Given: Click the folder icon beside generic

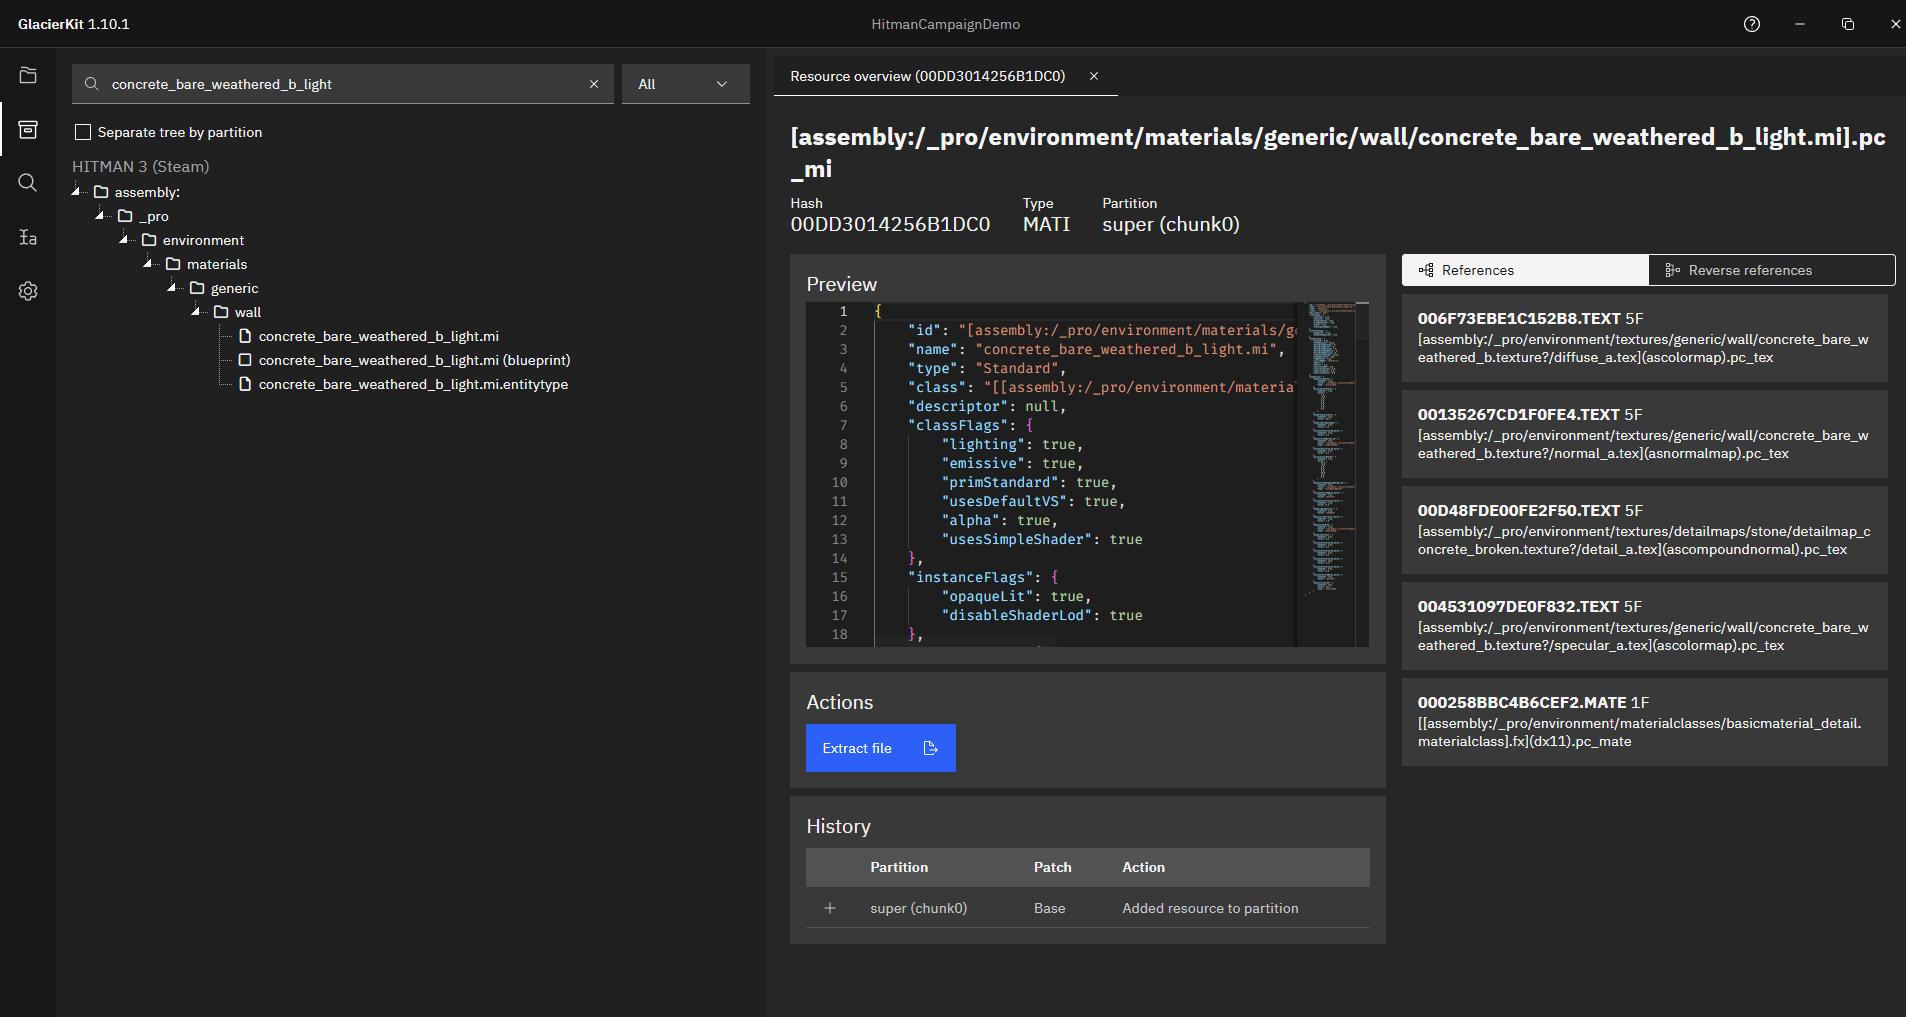Looking at the screenshot, I should [197, 288].
